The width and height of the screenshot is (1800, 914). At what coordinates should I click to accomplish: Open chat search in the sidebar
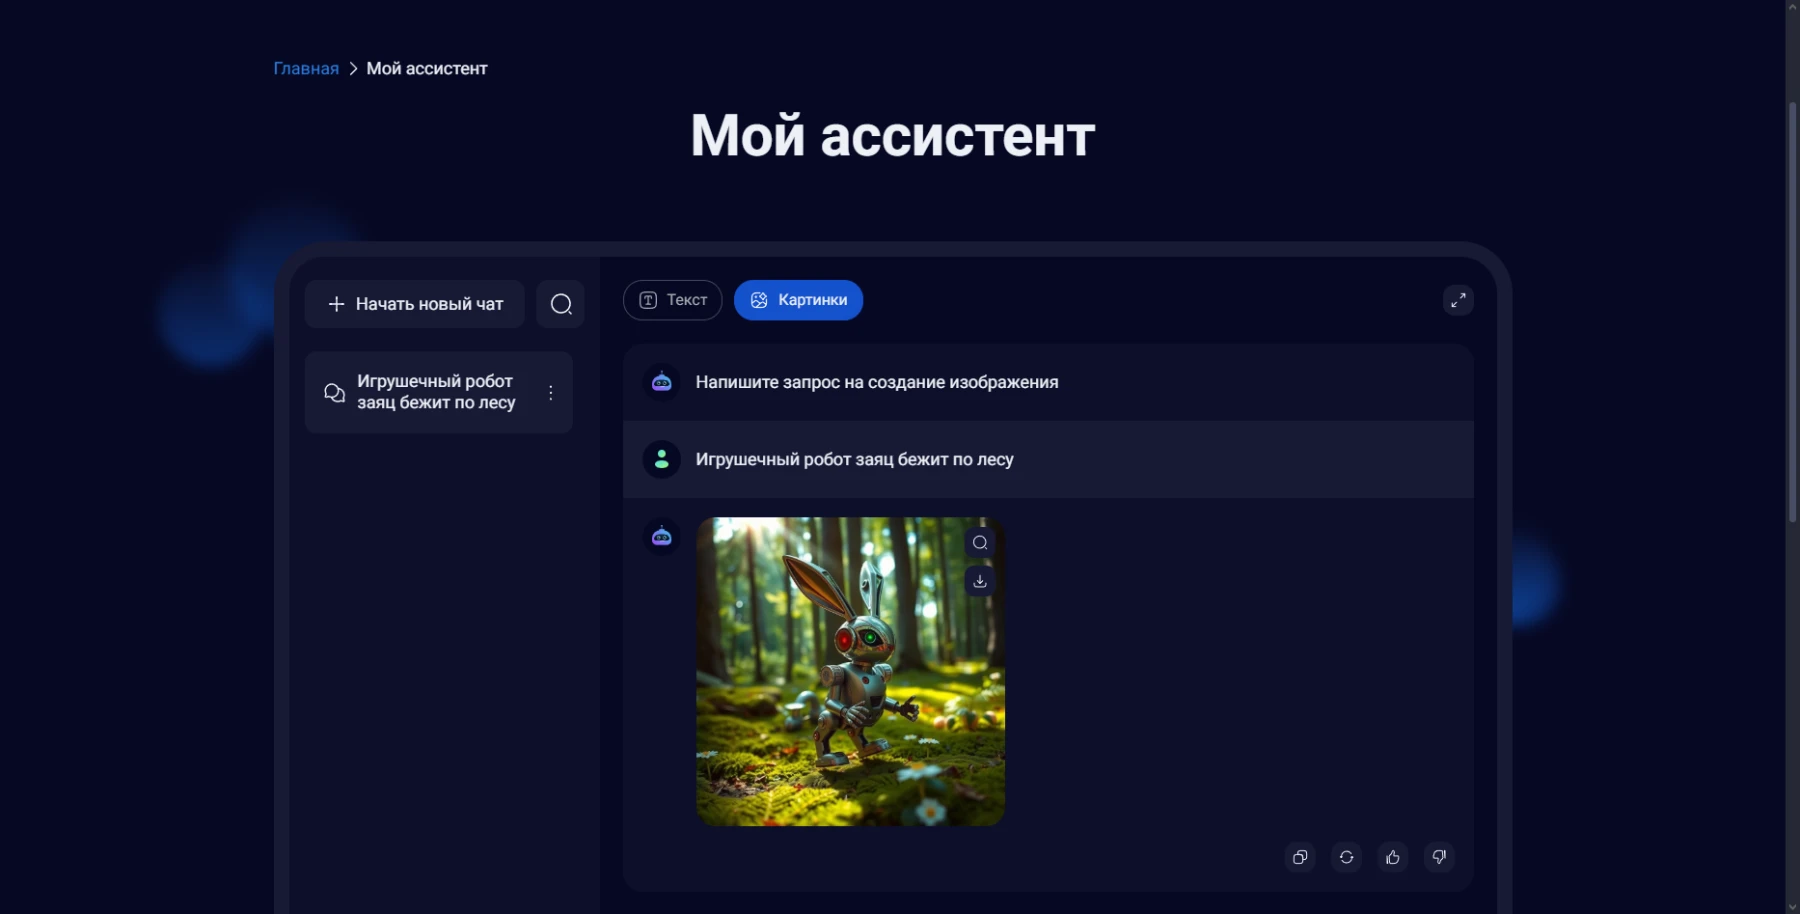click(x=561, y=303)
